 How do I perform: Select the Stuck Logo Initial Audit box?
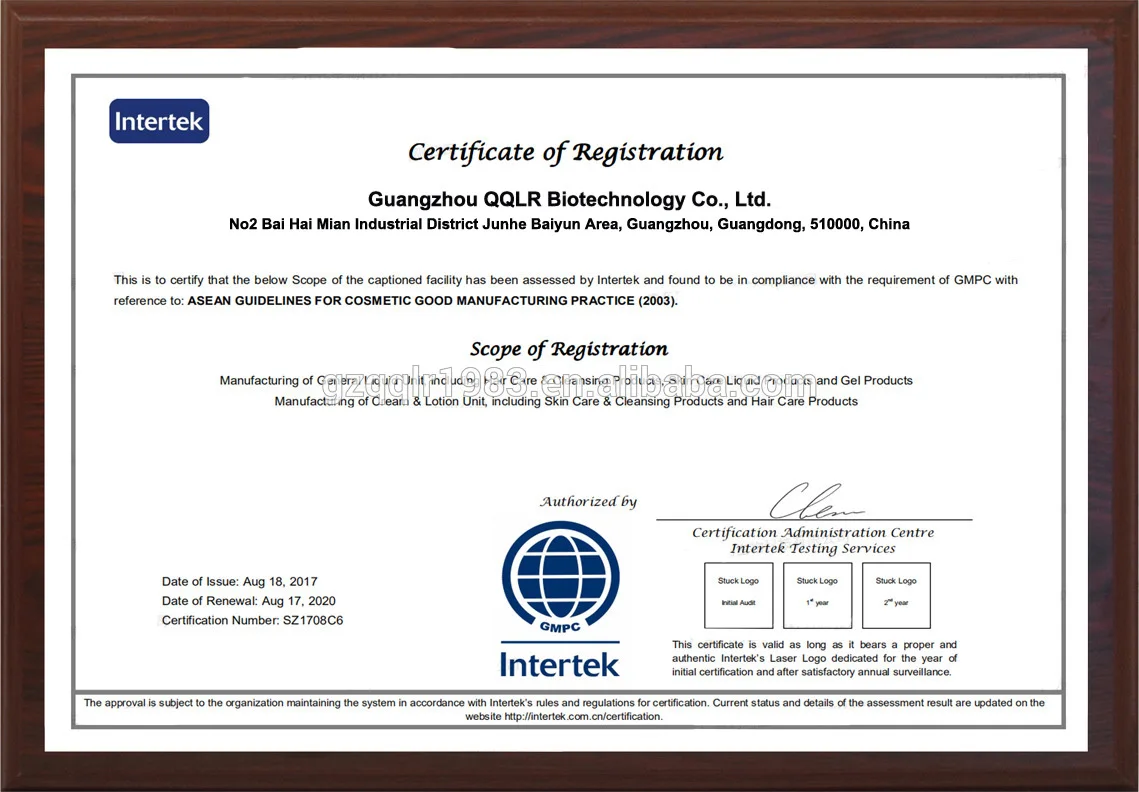tap(738, 595)
